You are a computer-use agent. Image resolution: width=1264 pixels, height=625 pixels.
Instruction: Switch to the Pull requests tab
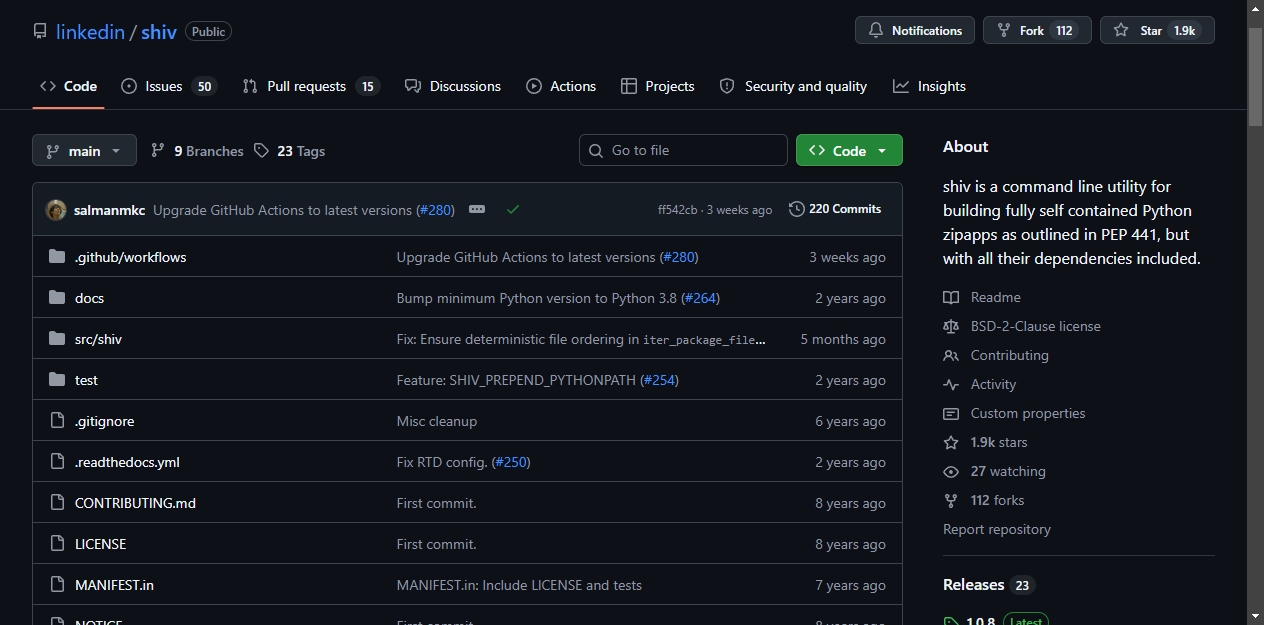point(311,86)
